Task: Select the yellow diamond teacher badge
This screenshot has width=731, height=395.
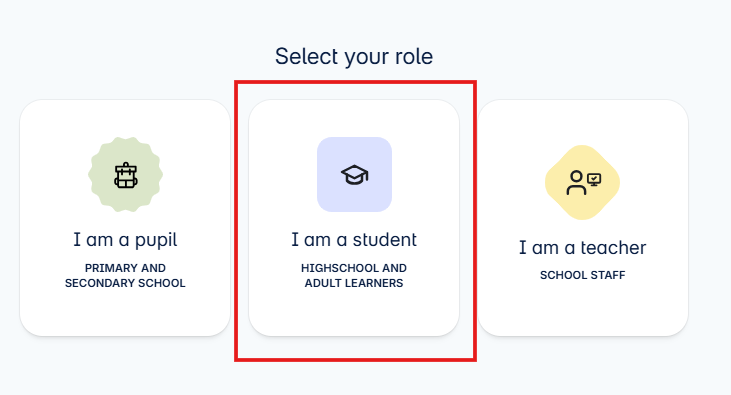Action: (x=583, y=182)
